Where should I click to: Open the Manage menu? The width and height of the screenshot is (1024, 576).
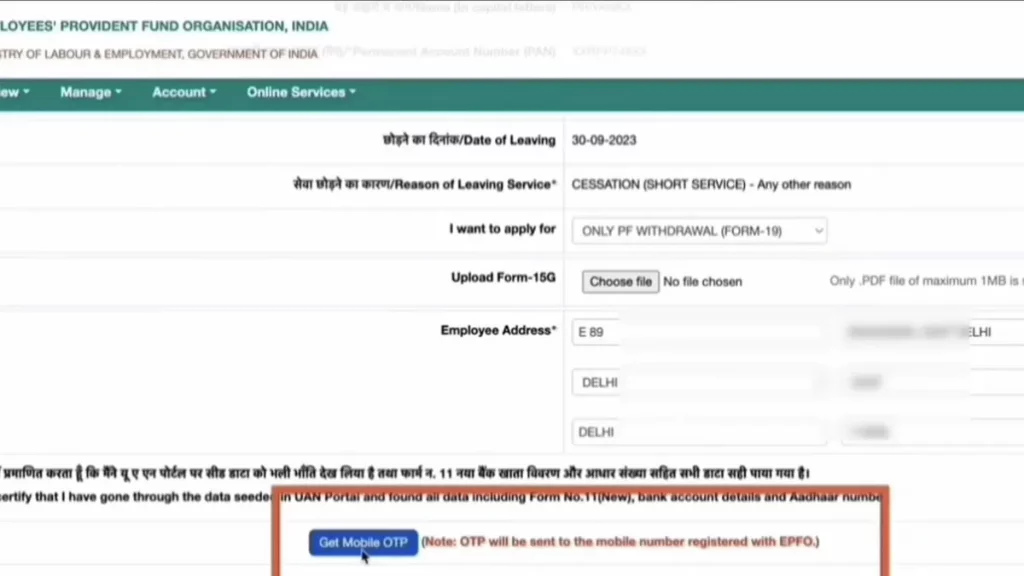click(84, 92)
